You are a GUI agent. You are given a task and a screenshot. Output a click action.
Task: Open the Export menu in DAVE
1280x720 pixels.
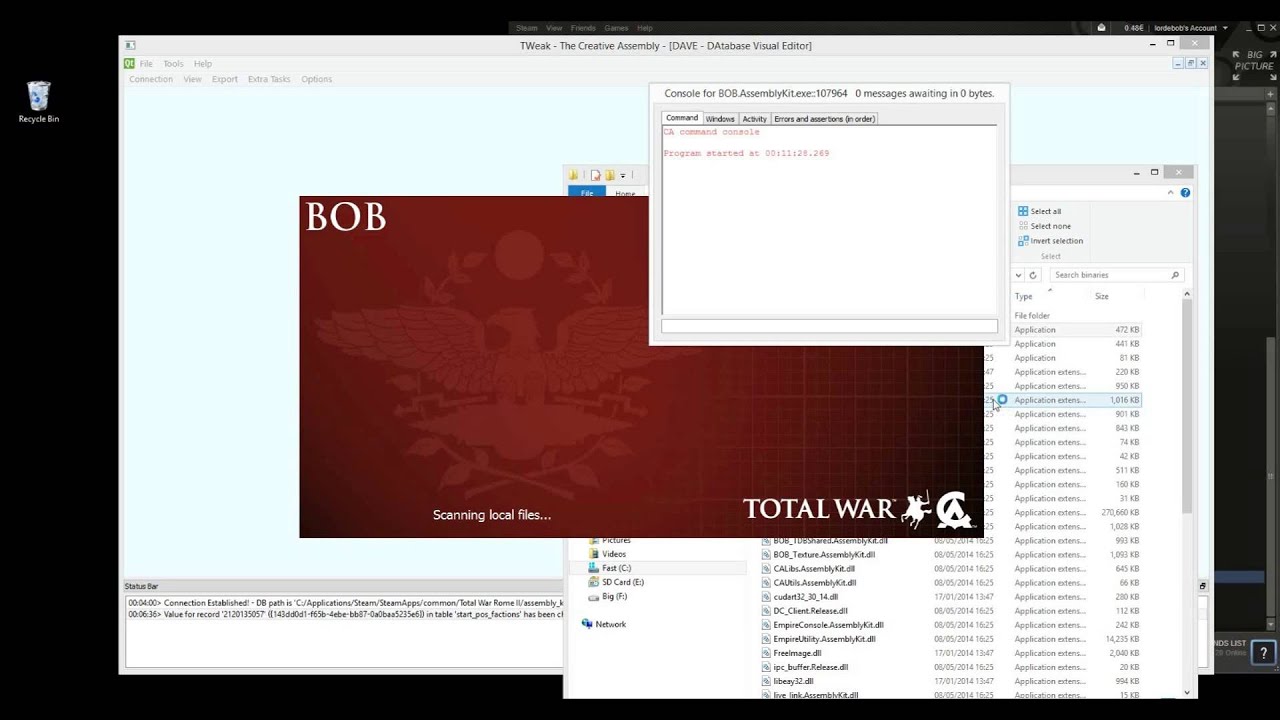(x=225, y=79)
